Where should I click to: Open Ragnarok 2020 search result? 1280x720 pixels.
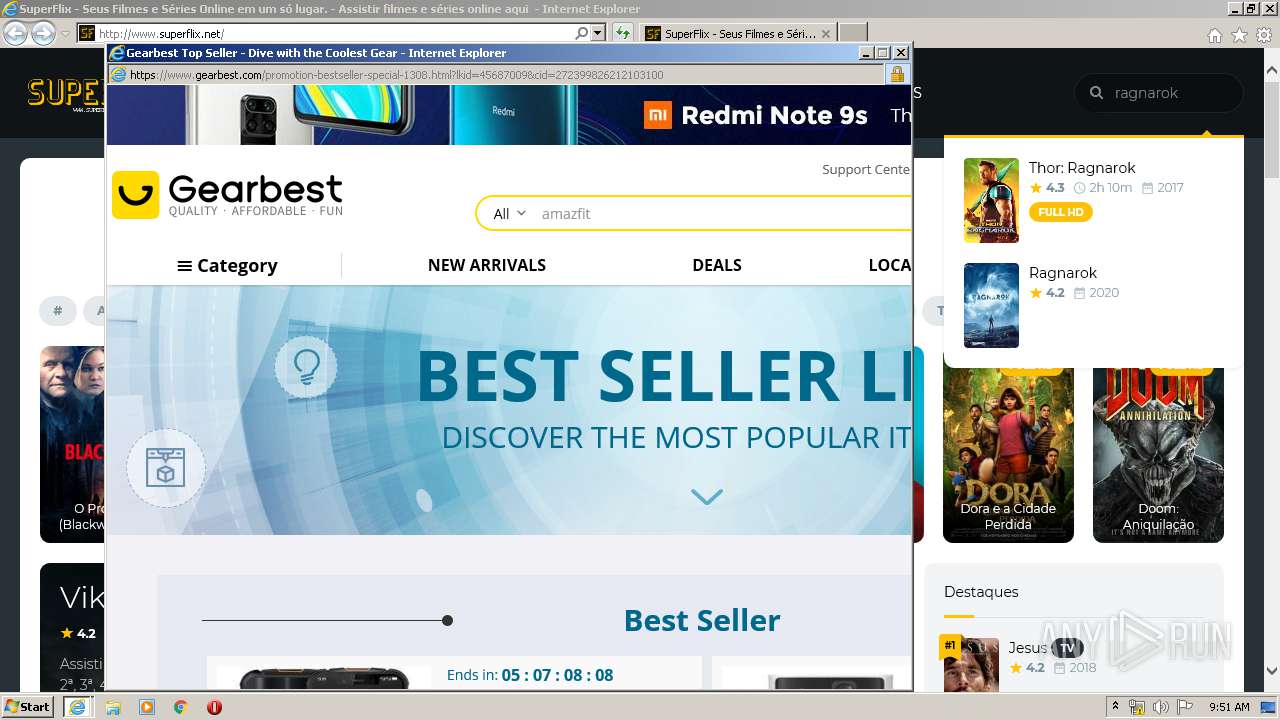(1063, 272)
